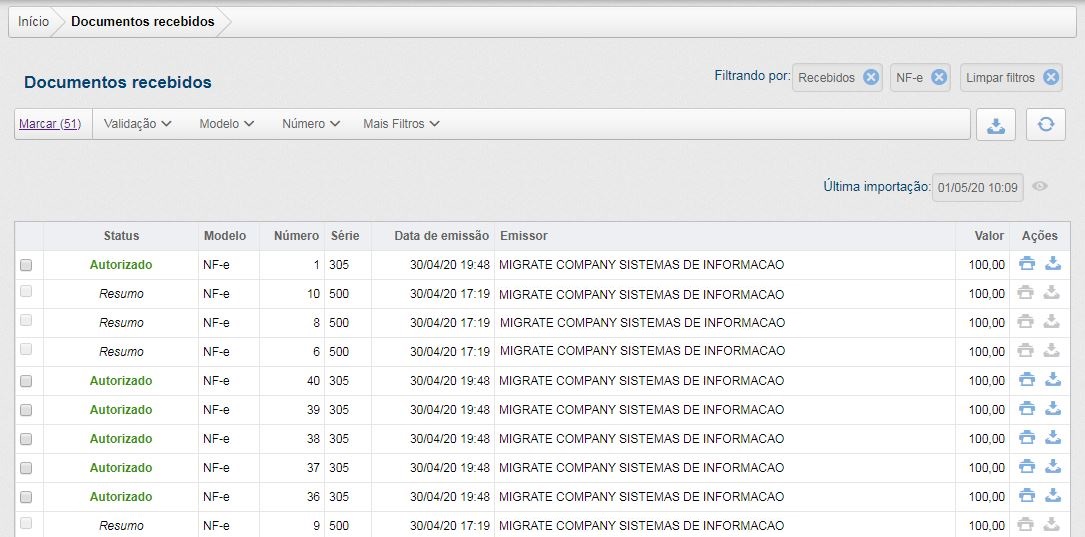Clear all filters with Limpar filtros X
The width and height of the screenshot is (1085, 537).
coord(1050,77)
